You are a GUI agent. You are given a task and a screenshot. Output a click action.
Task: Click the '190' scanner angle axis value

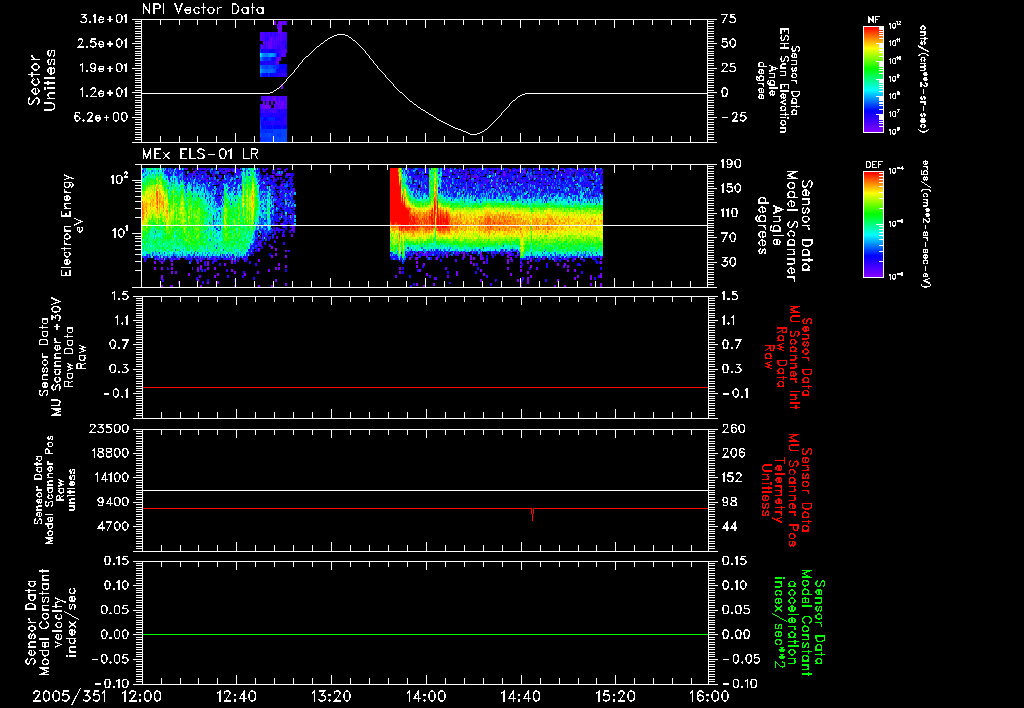[x=733, y=164]
